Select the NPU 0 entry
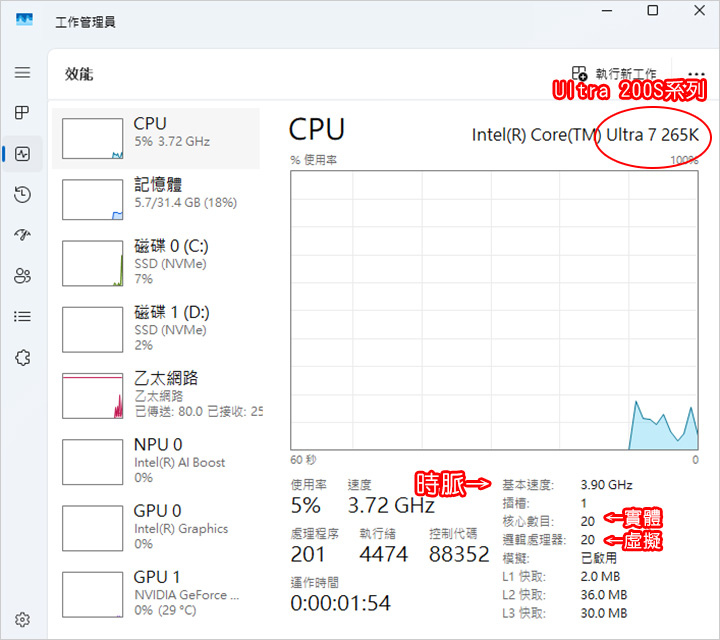Viewport: 720px width, 640px height. (156, 461)
